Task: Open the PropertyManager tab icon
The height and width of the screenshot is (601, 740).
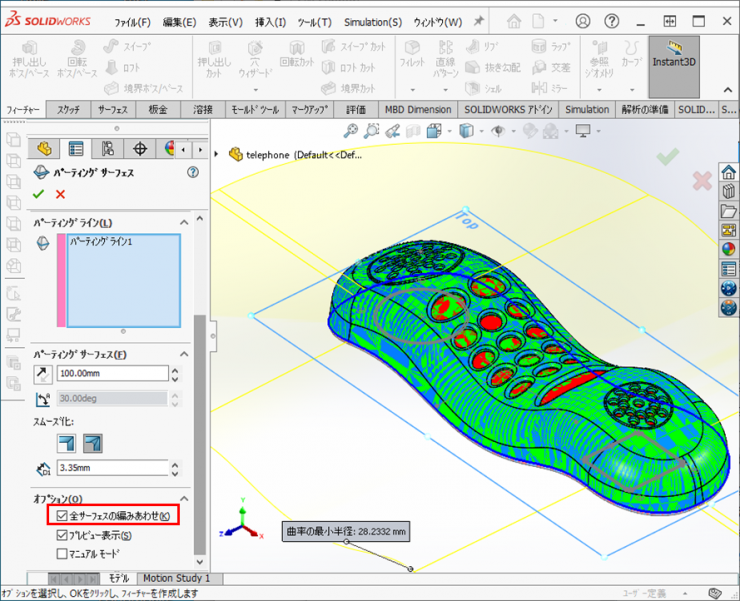Action: 76,149
